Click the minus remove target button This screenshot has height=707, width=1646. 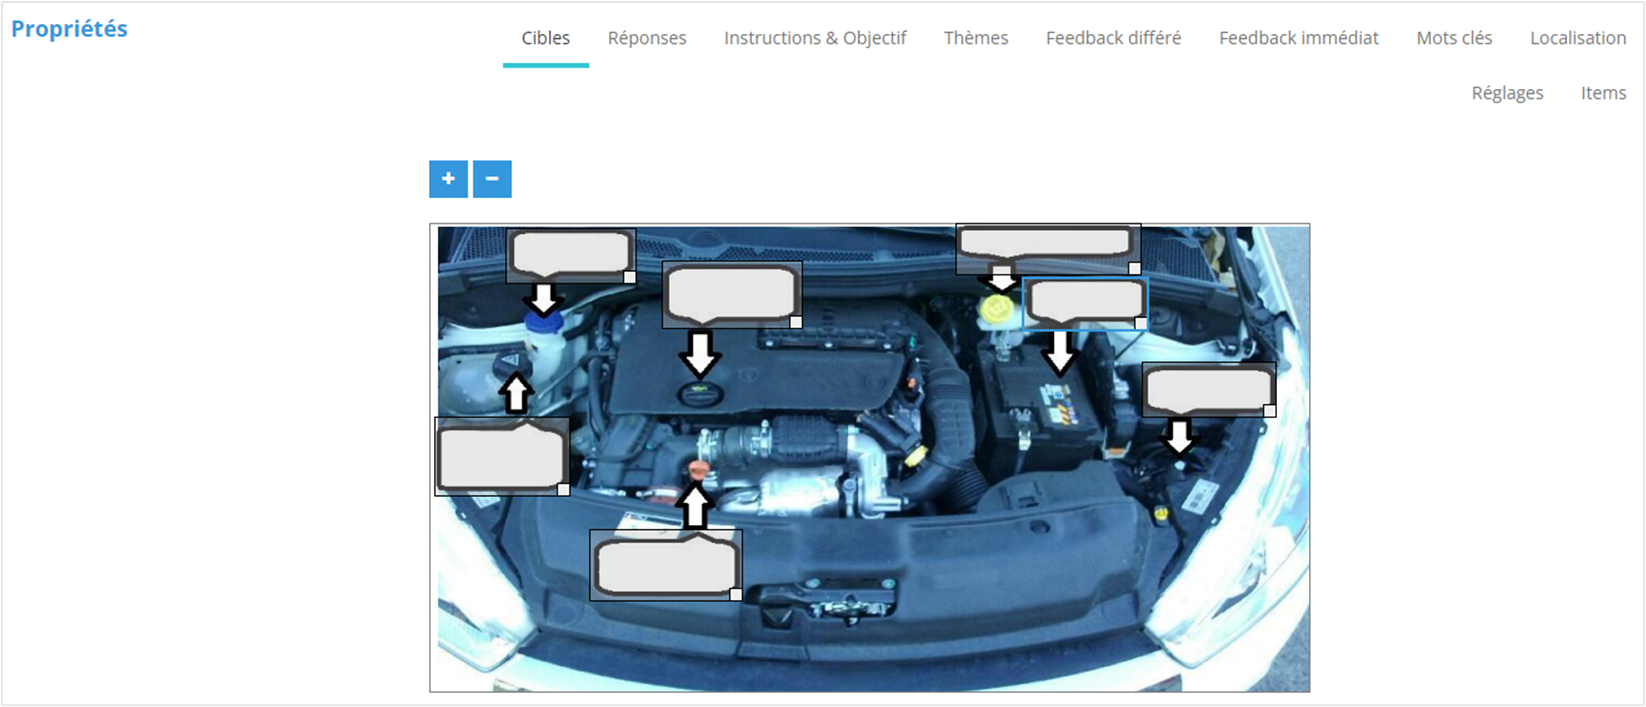(x=492, y=179)
